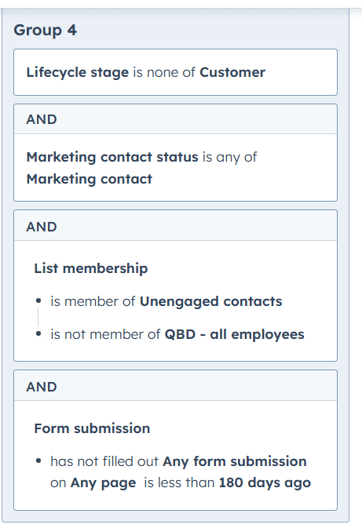The height and width of the screenshot is (528, 362).
Task: Click the 'is any of' operator text
Action: 230,157
